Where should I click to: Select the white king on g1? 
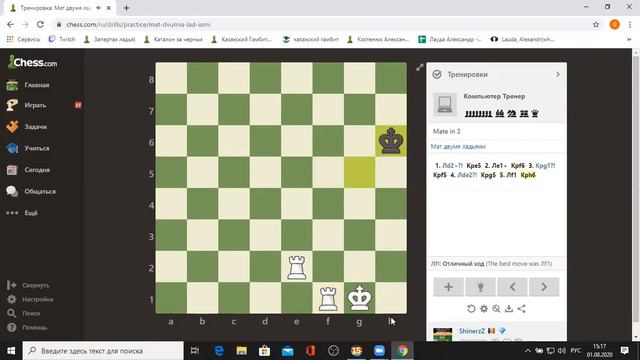(360, 298)
